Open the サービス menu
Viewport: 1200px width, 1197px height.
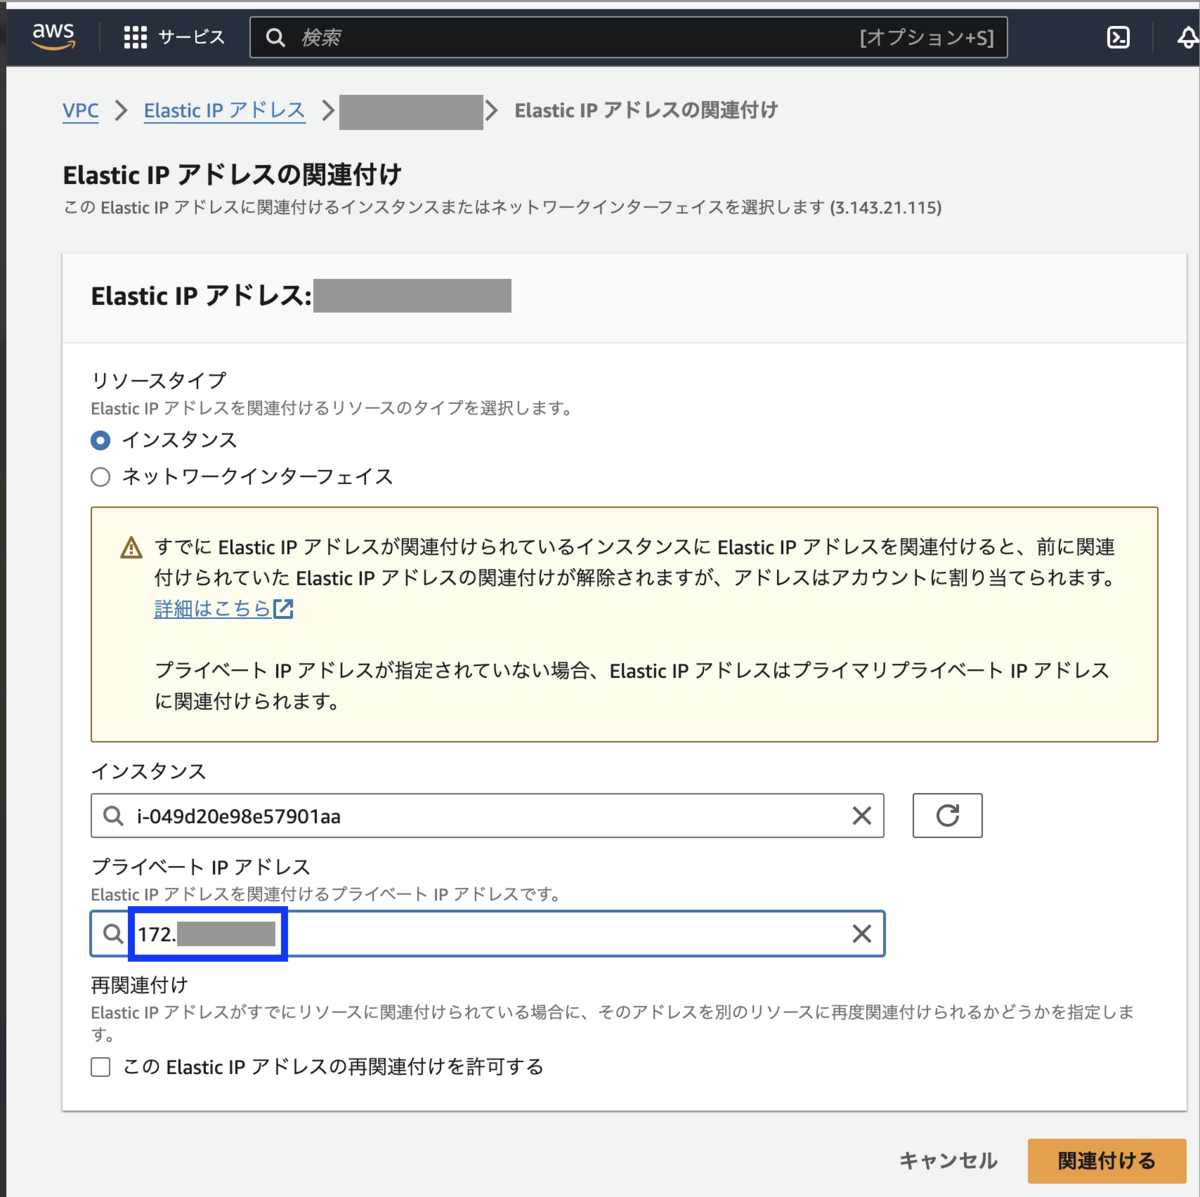tap(190, 36)
